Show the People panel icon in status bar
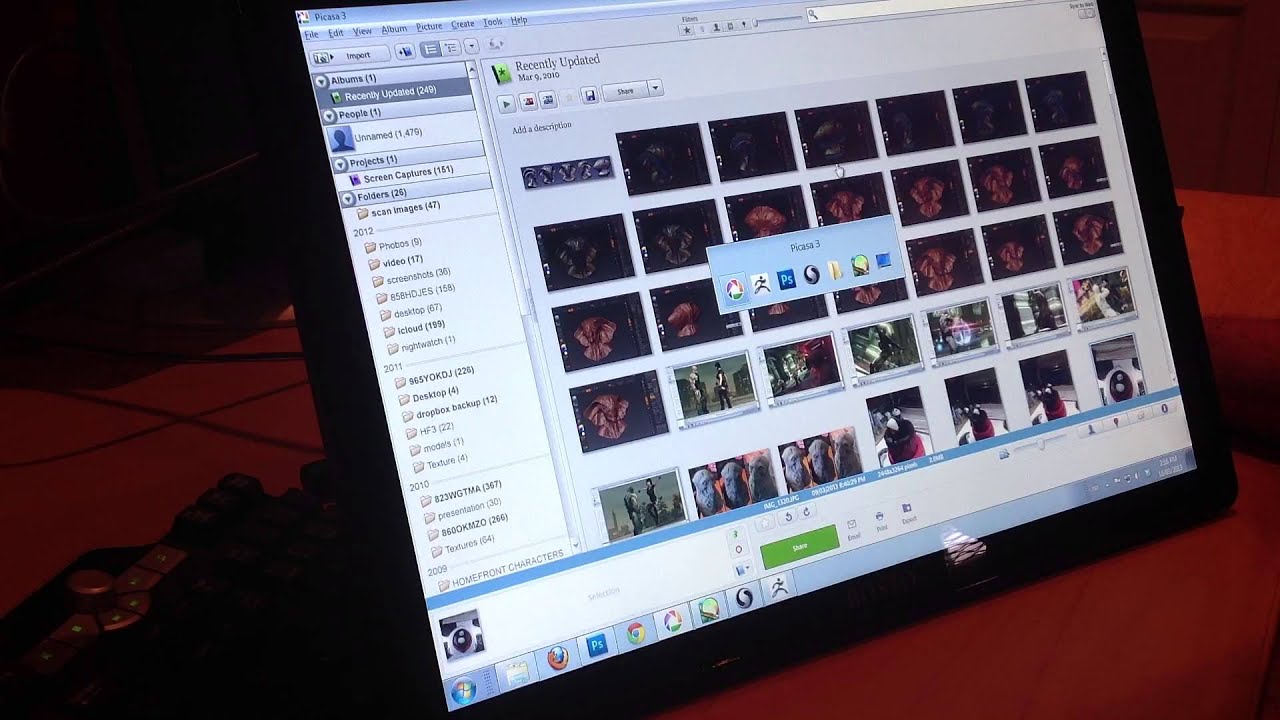Image resolution: width=1280 pixels, height=720 pixels. click(1092, 430)
